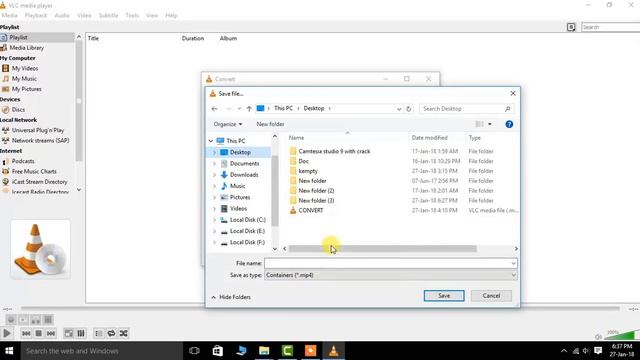This screenshot has width=640, height=360.
Task: Select My Music in the sidebar
Action: [24, 78]
